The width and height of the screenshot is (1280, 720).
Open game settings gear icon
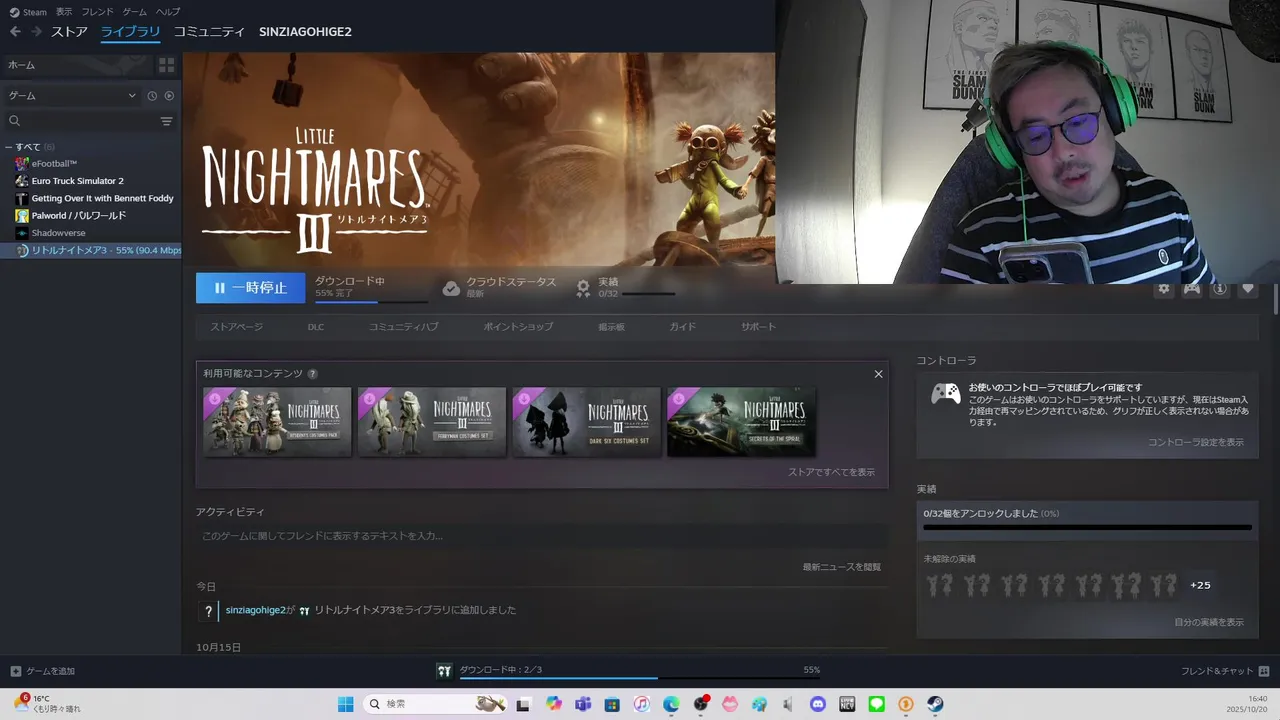(x=1163, y=289)
